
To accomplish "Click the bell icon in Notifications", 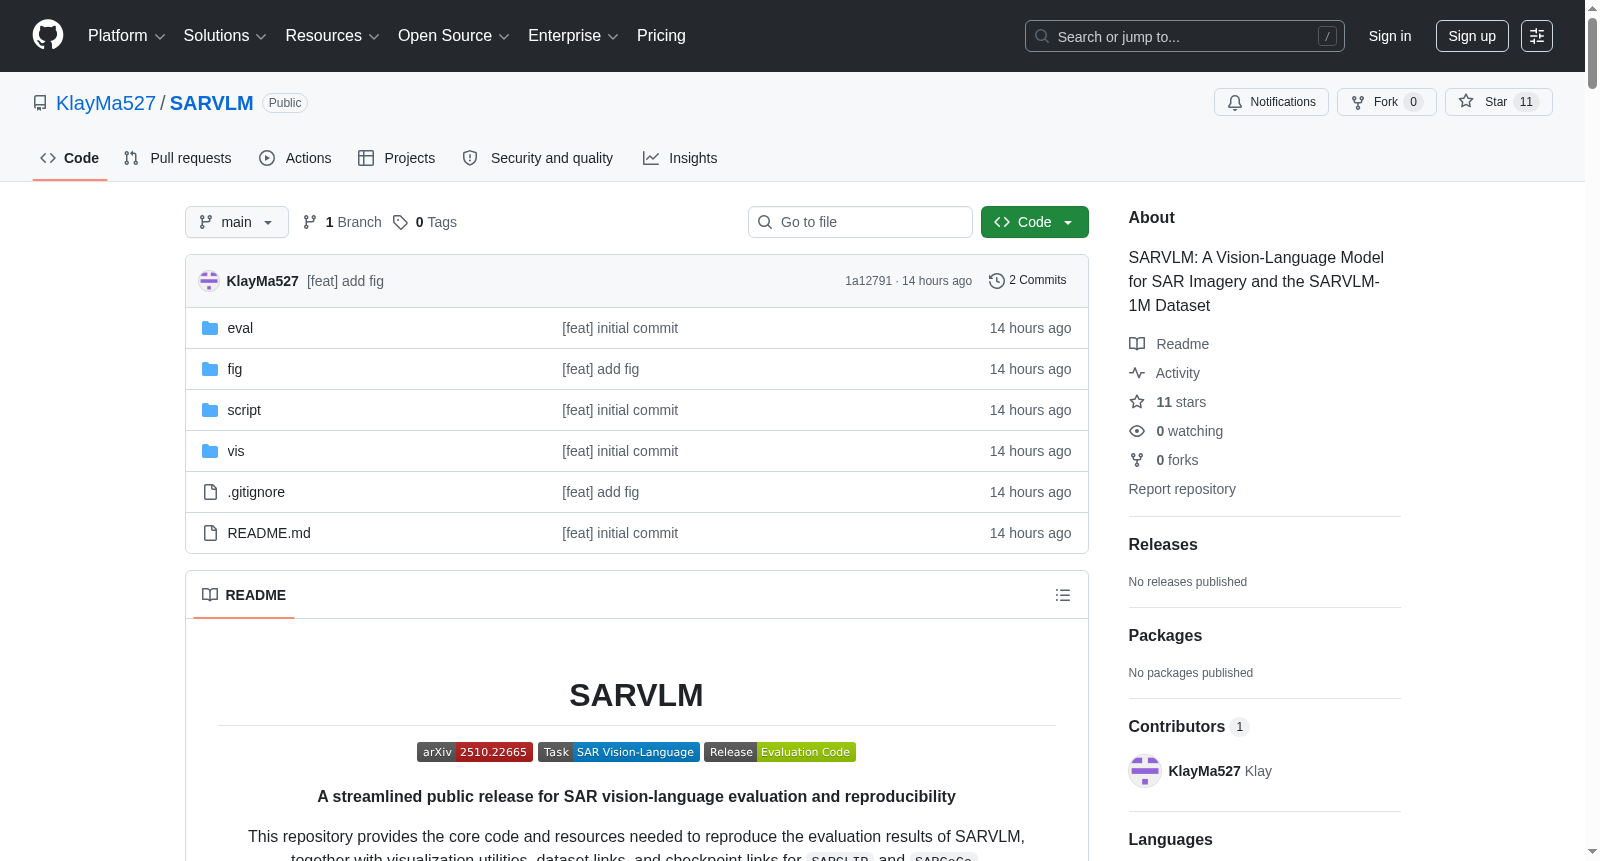I will pos(1235,102).
